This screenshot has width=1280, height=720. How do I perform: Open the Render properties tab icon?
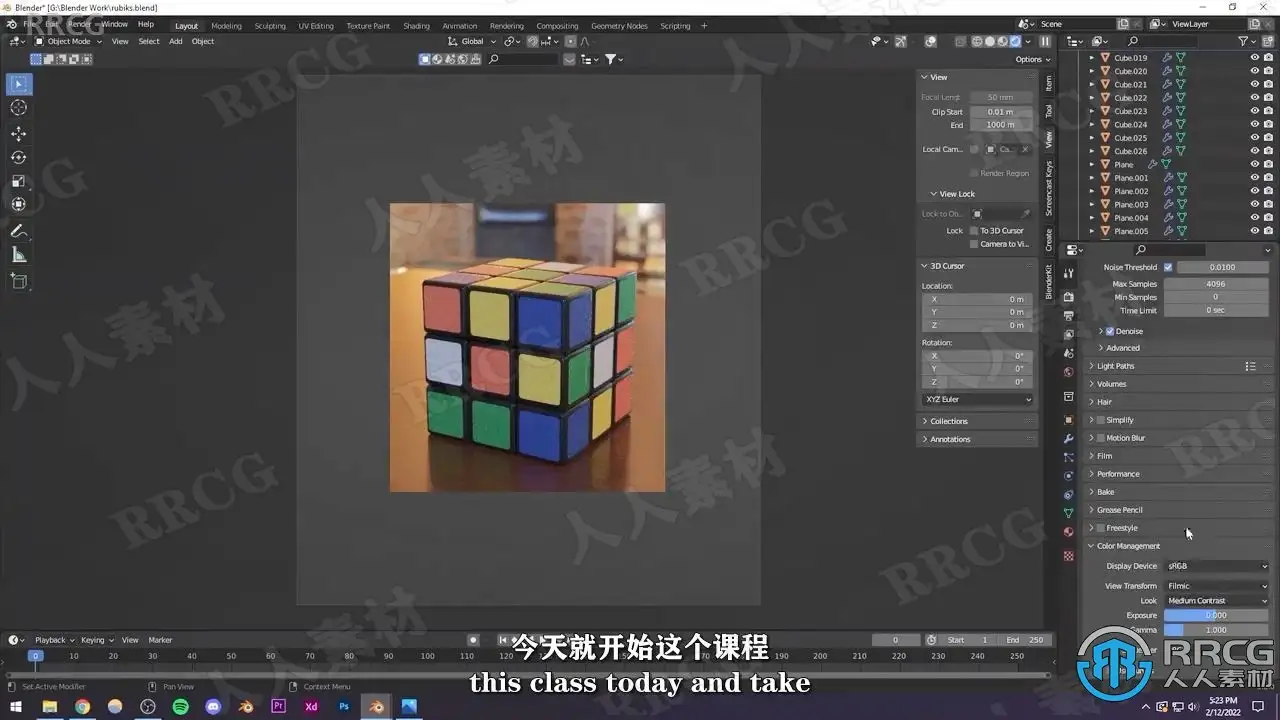click(x=1068, y=297)
